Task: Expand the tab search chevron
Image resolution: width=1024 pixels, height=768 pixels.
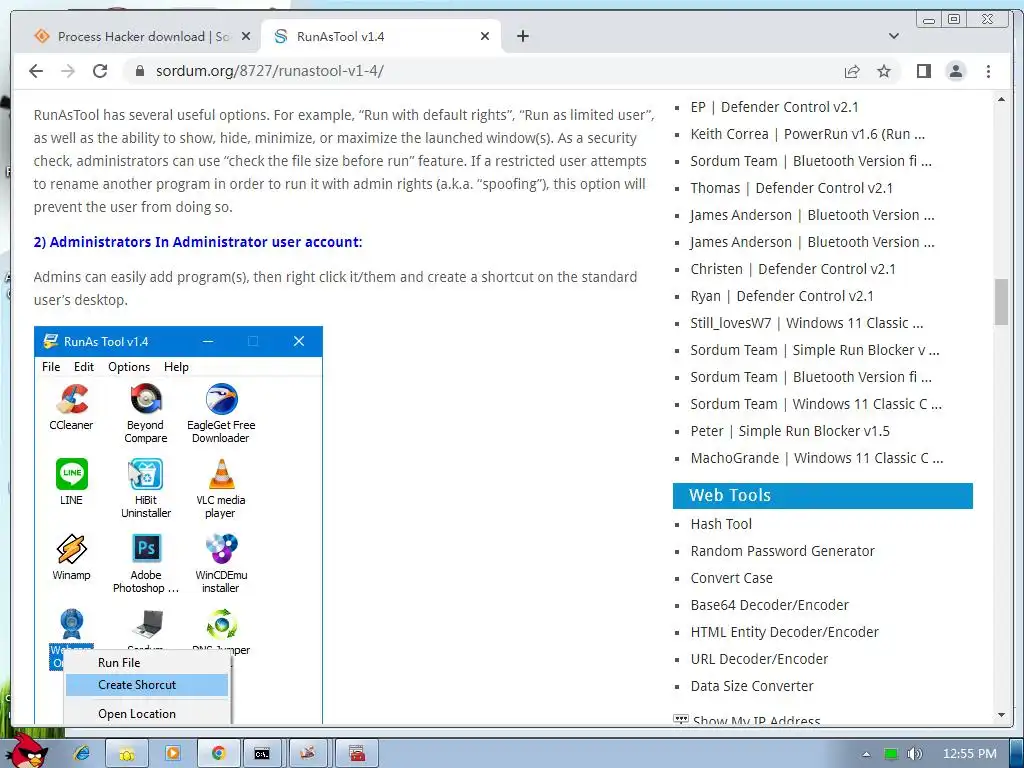Action: [x=894, y=37]
